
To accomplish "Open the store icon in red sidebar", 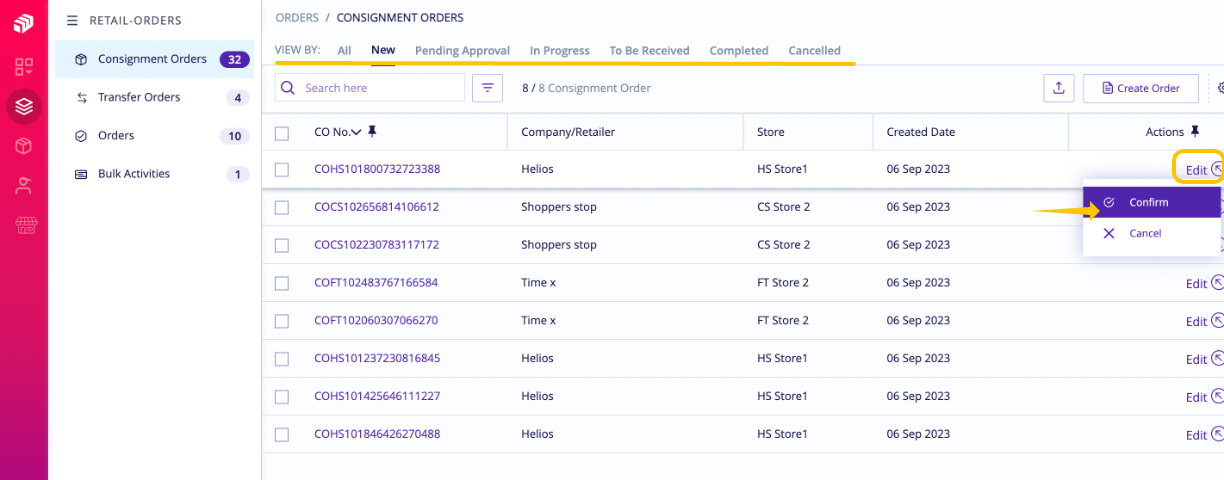I will tap(24, 225).
